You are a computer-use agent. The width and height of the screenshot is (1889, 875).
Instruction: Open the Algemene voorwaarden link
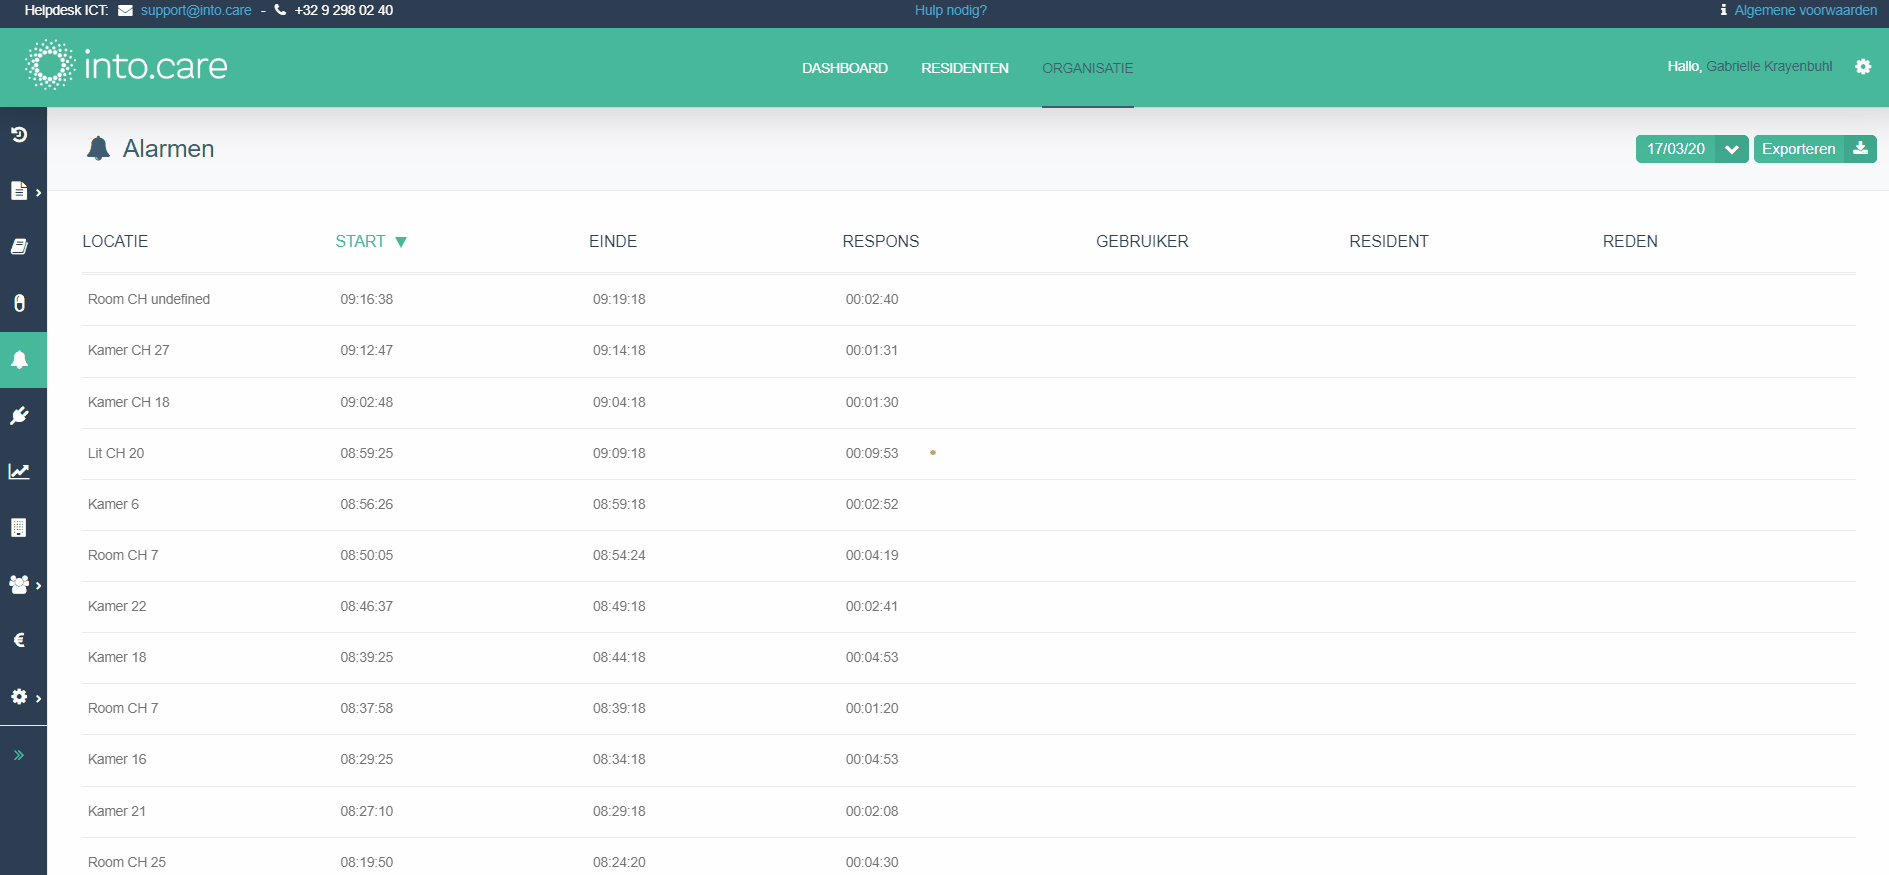(x=1806, y=10)
